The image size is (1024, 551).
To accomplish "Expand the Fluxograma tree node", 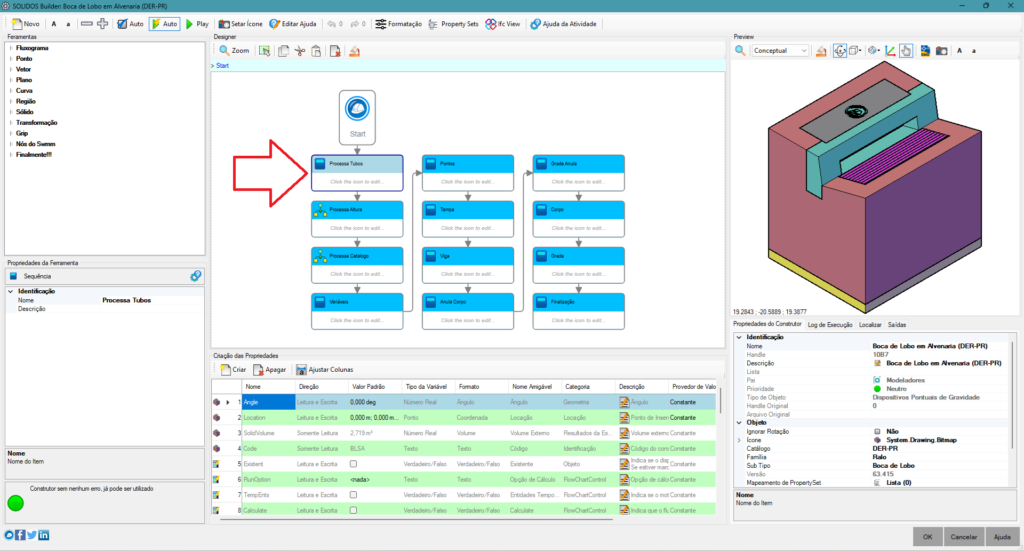I will point(10,47).
